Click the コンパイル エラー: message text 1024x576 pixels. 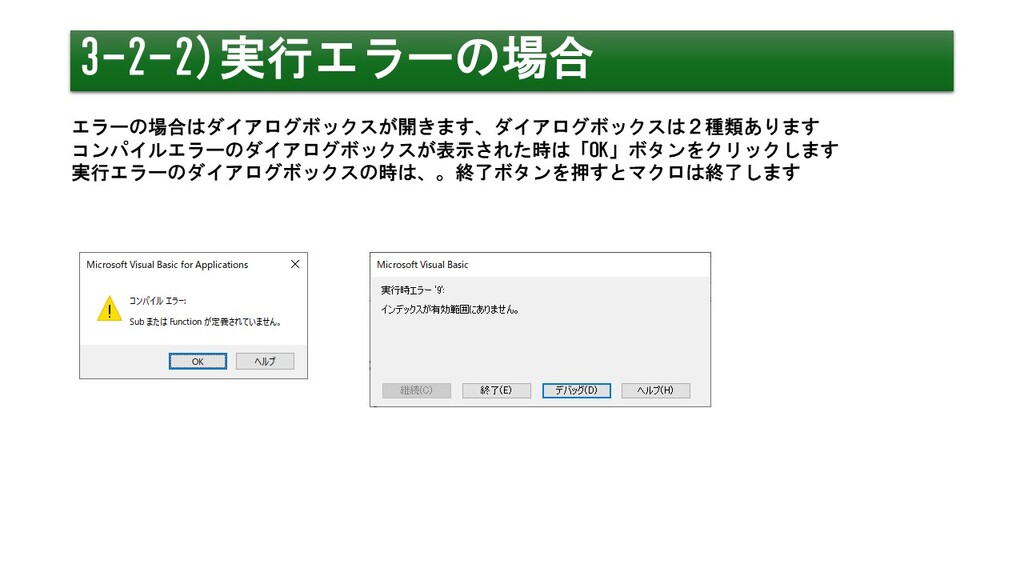click(157, 300)
